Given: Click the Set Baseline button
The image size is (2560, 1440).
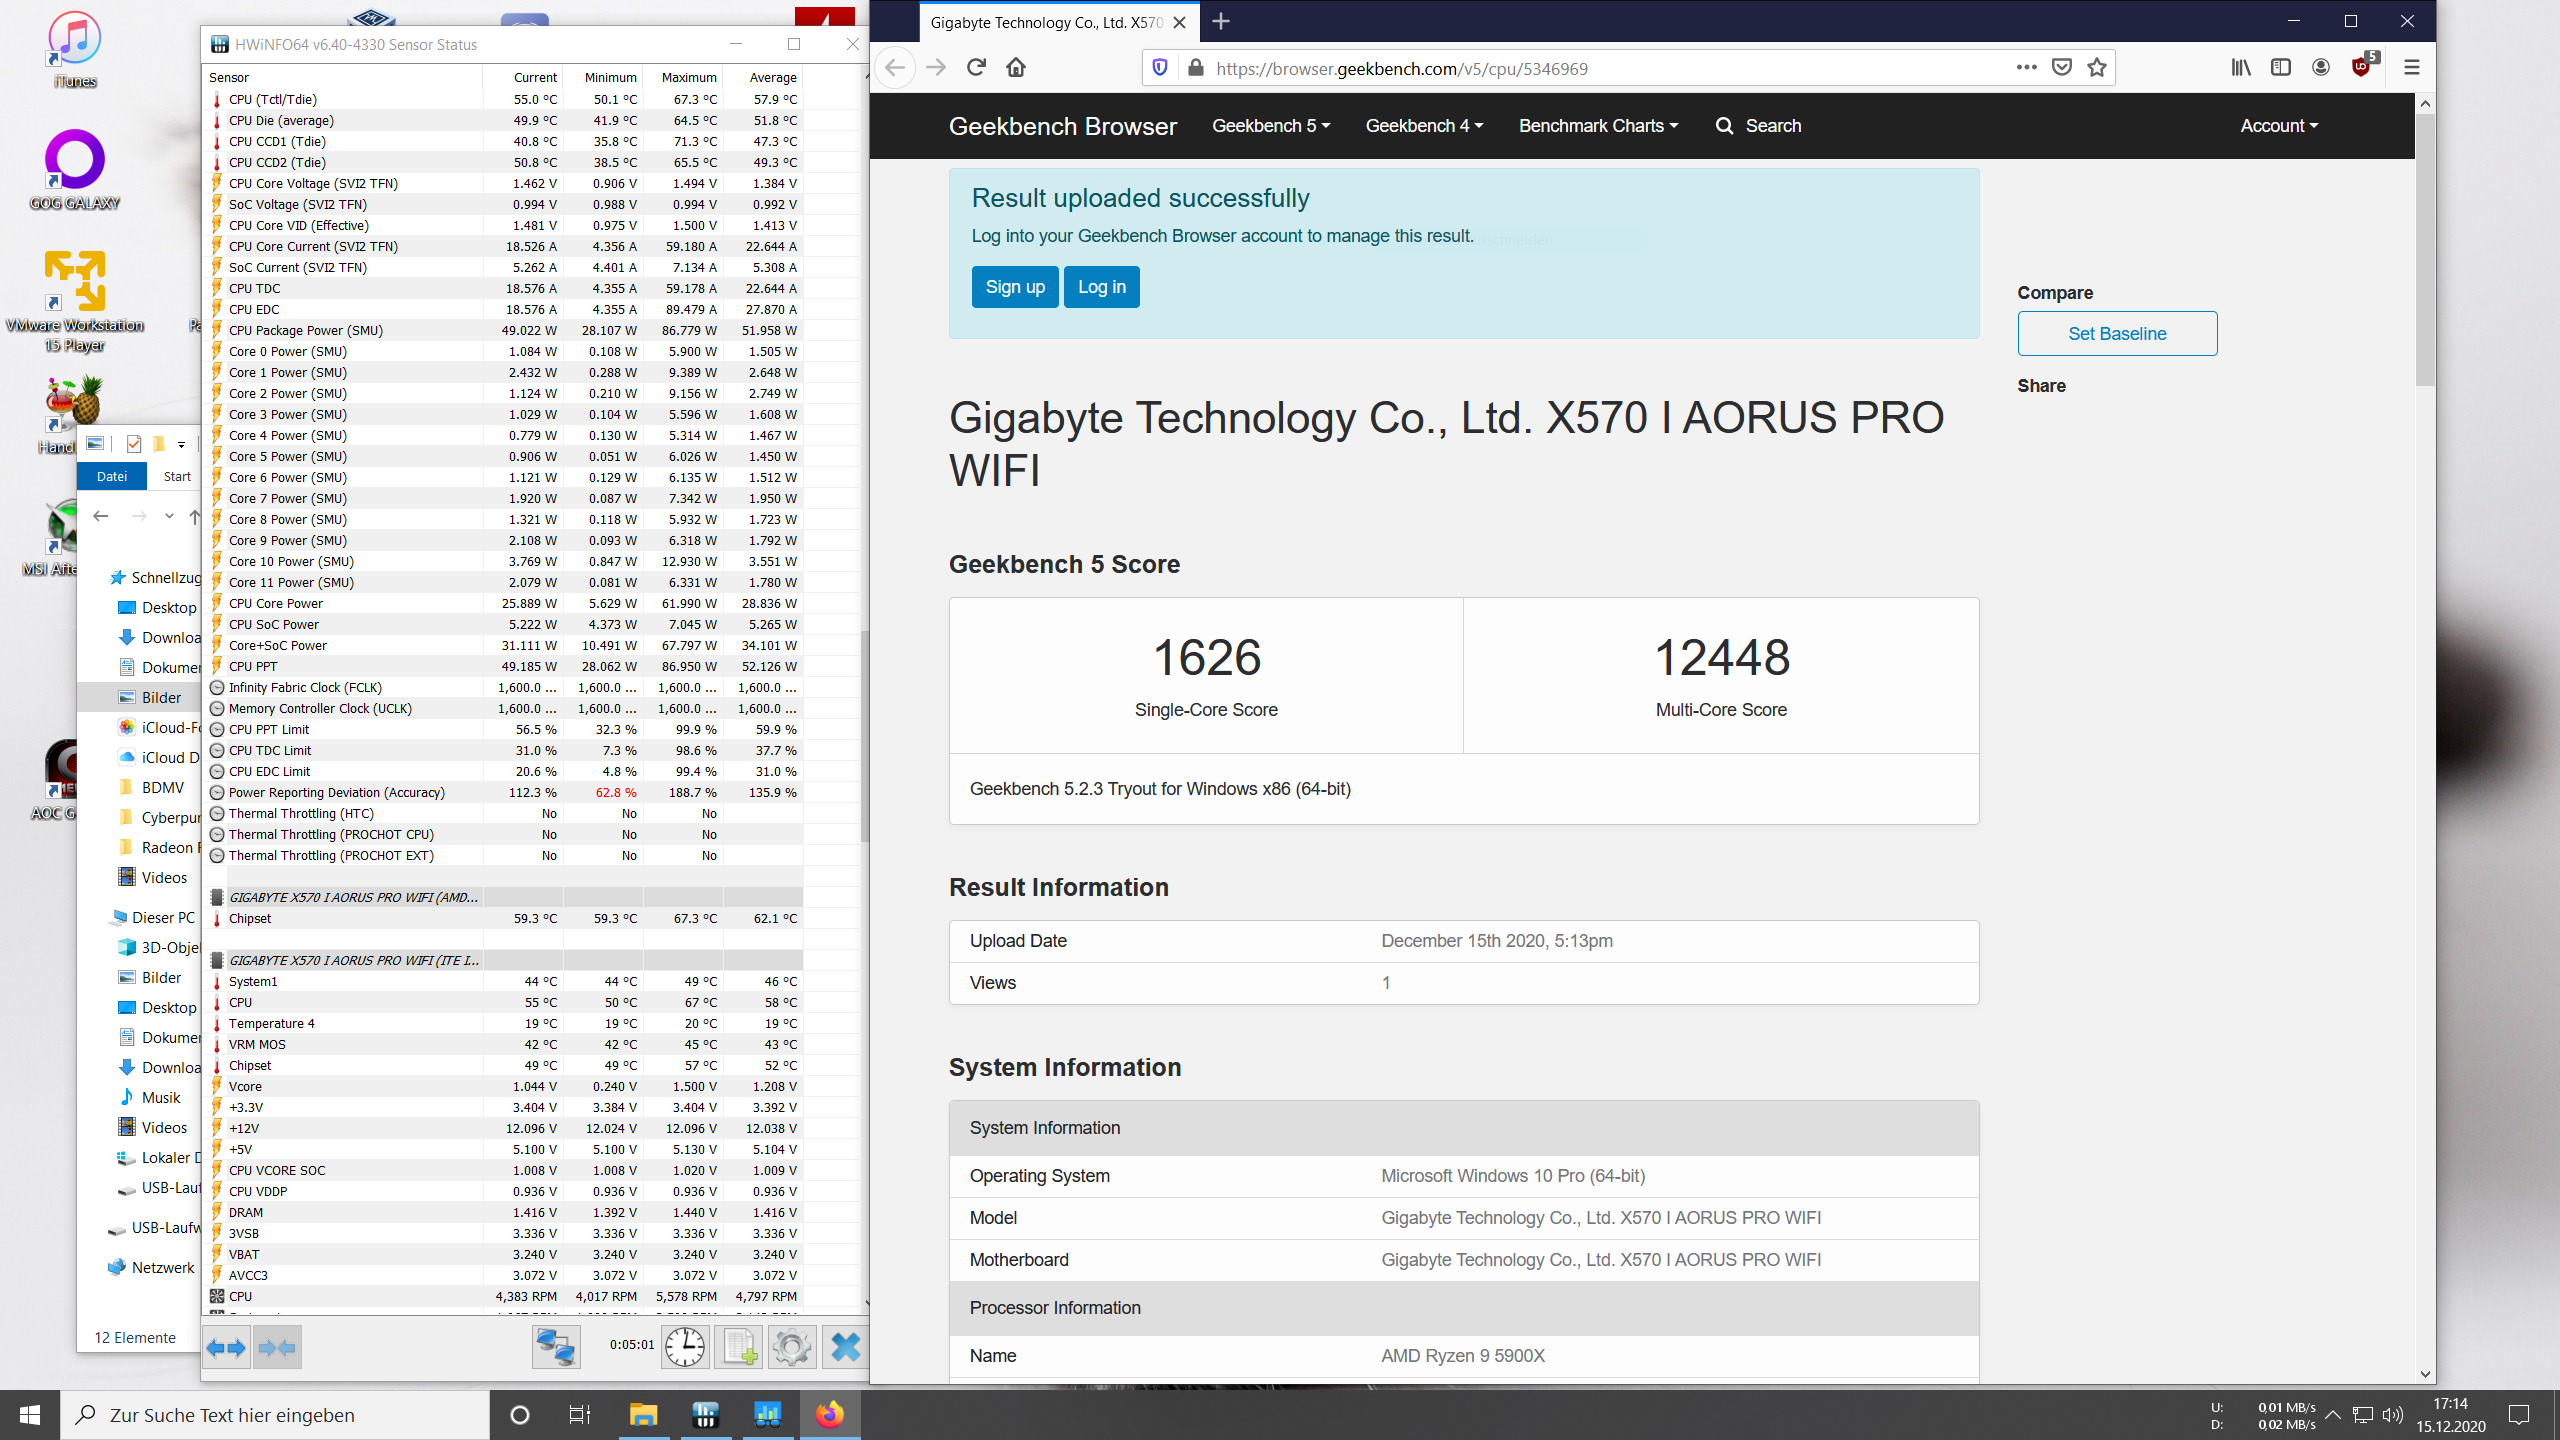Looking at the screenshot, I should [x=2117, y=334].
